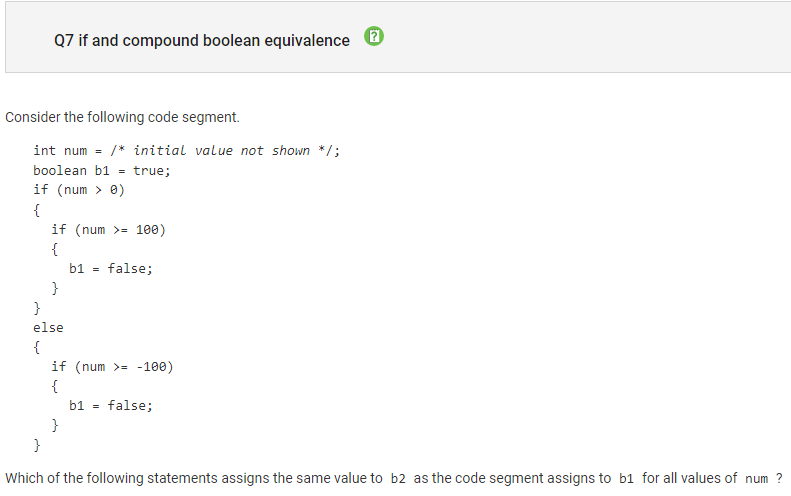
Task: Click the inline "num" code ending the question
Action: click(x=757, y=478)
